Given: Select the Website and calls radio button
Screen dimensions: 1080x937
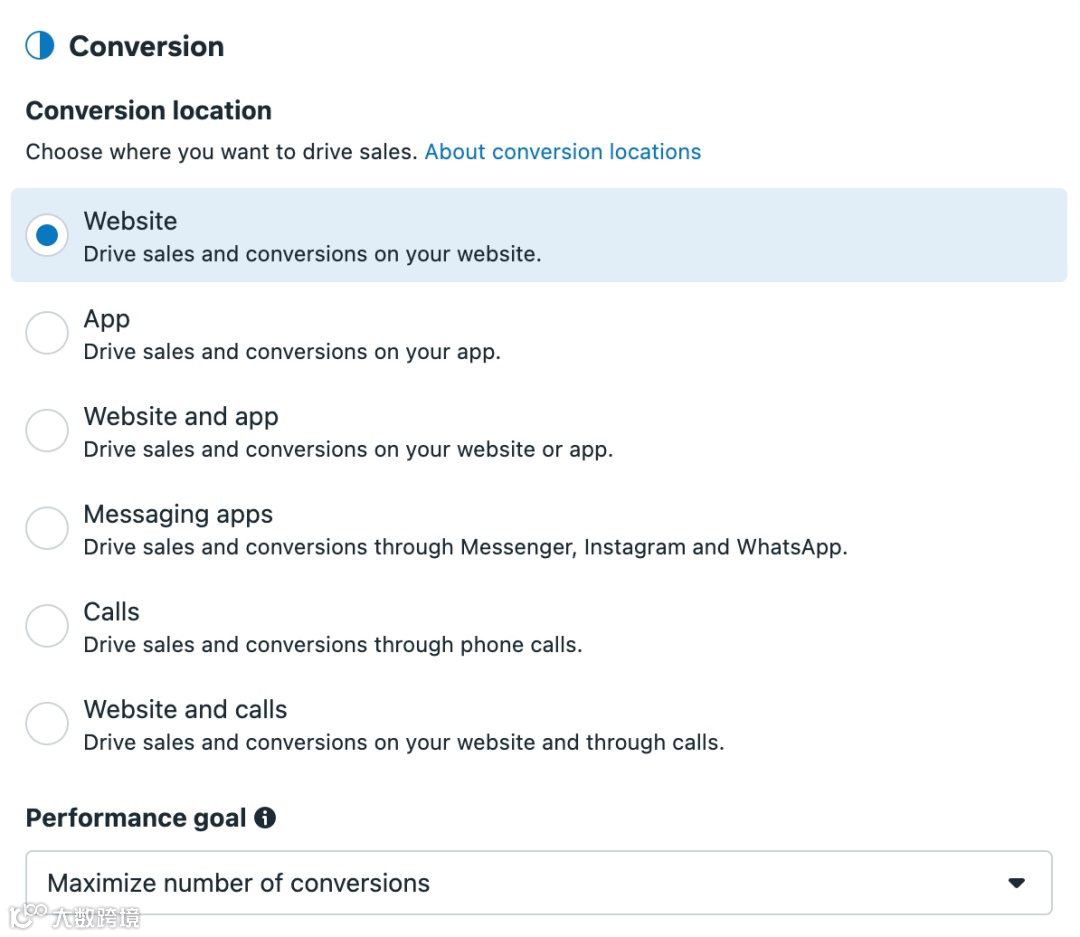Looking at the screenshot, I should pos(47,724).
